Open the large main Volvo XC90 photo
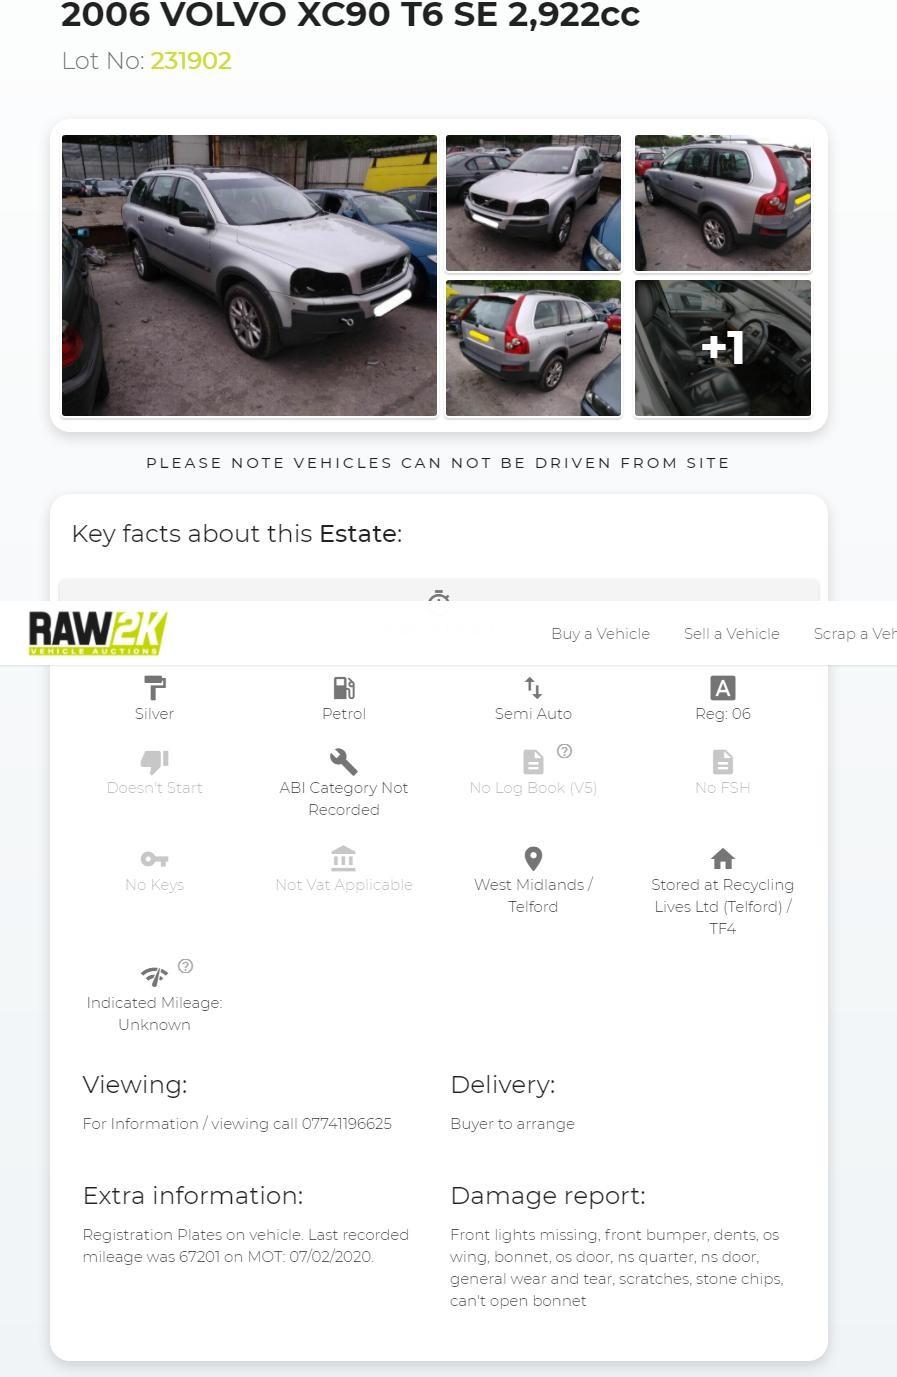 click(x=249, y=275)
